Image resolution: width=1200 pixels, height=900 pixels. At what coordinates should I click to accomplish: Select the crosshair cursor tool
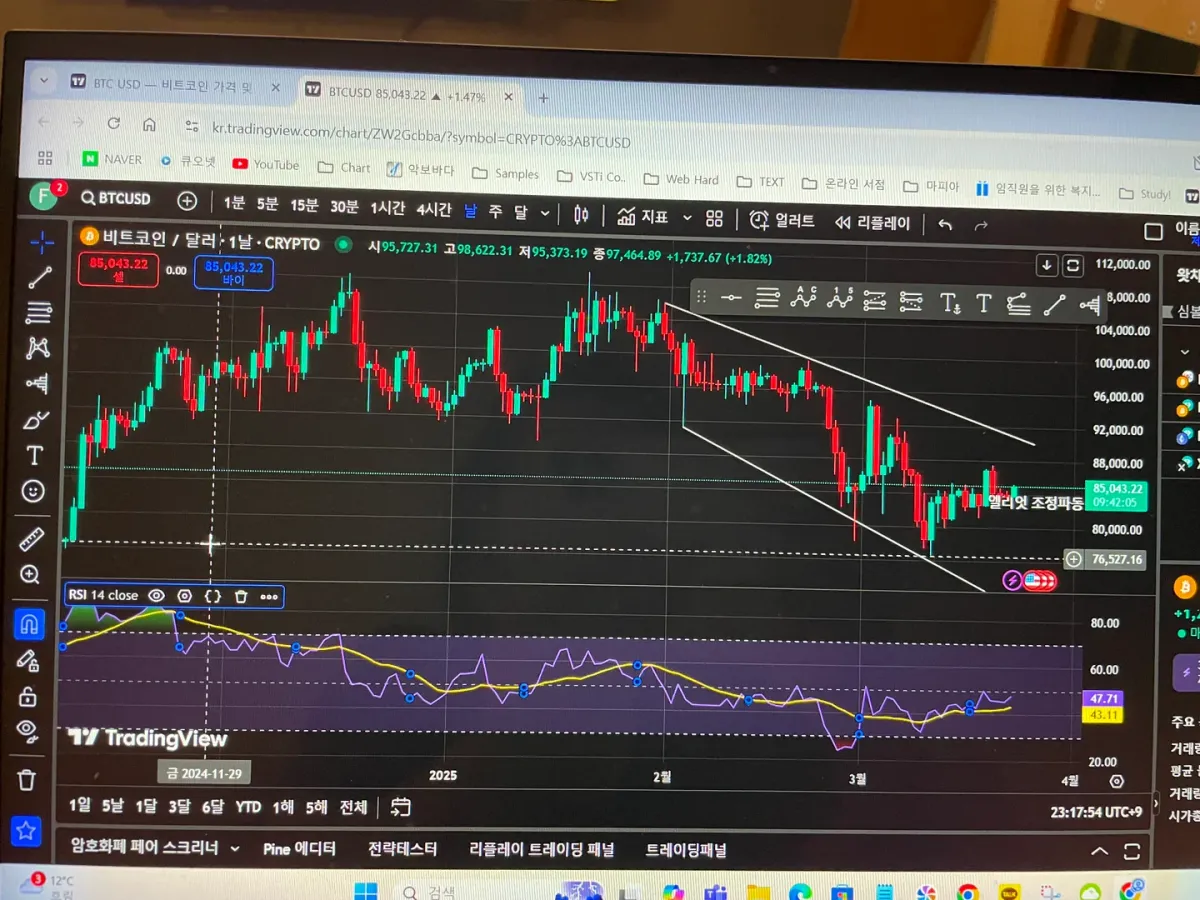pyautogui.click(x=41, y=241)
